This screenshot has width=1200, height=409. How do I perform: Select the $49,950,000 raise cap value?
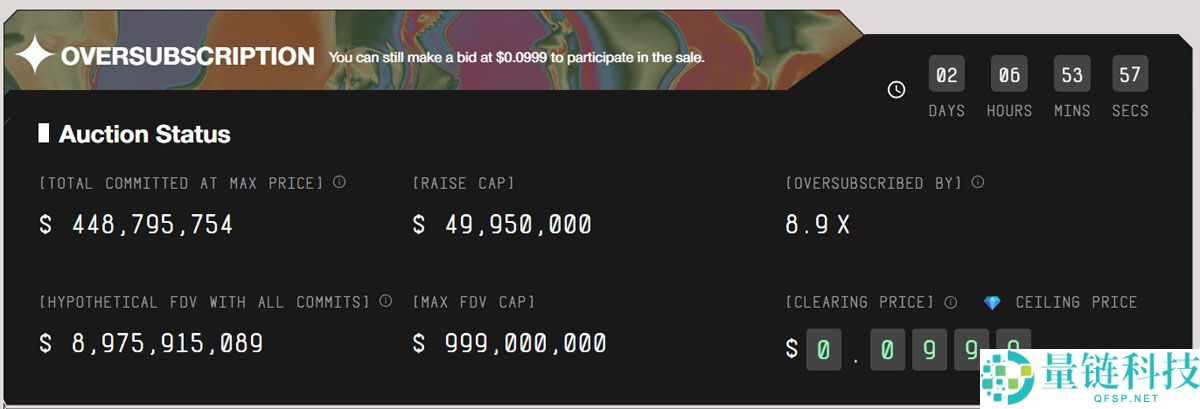[x=502, y=225]
